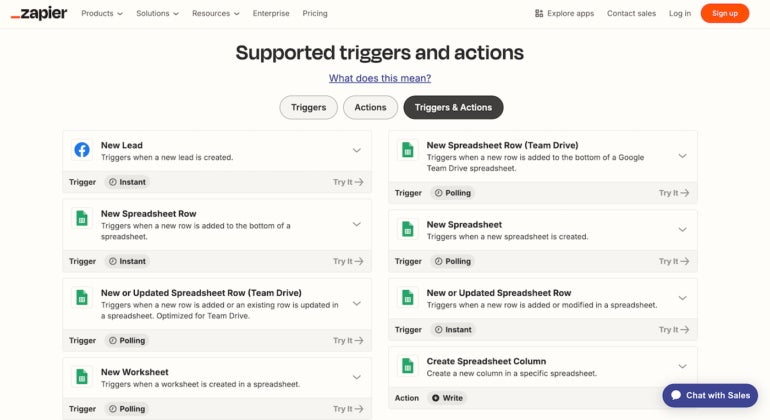Click Sheets icon on New or Updated Spreadsheet Row (Team Drive)
Viewport: 770px width, 420px height.
click(x=82, y=297)
